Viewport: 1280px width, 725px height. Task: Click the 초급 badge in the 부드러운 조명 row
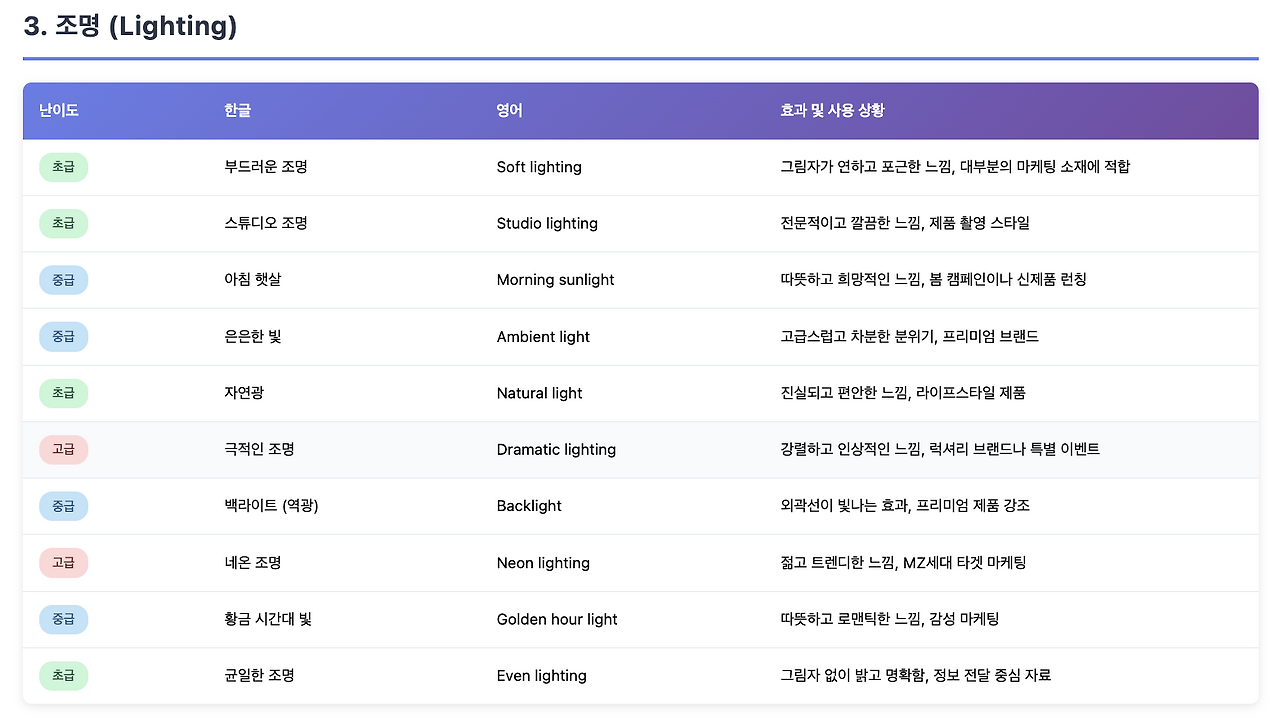click(64, 167)
